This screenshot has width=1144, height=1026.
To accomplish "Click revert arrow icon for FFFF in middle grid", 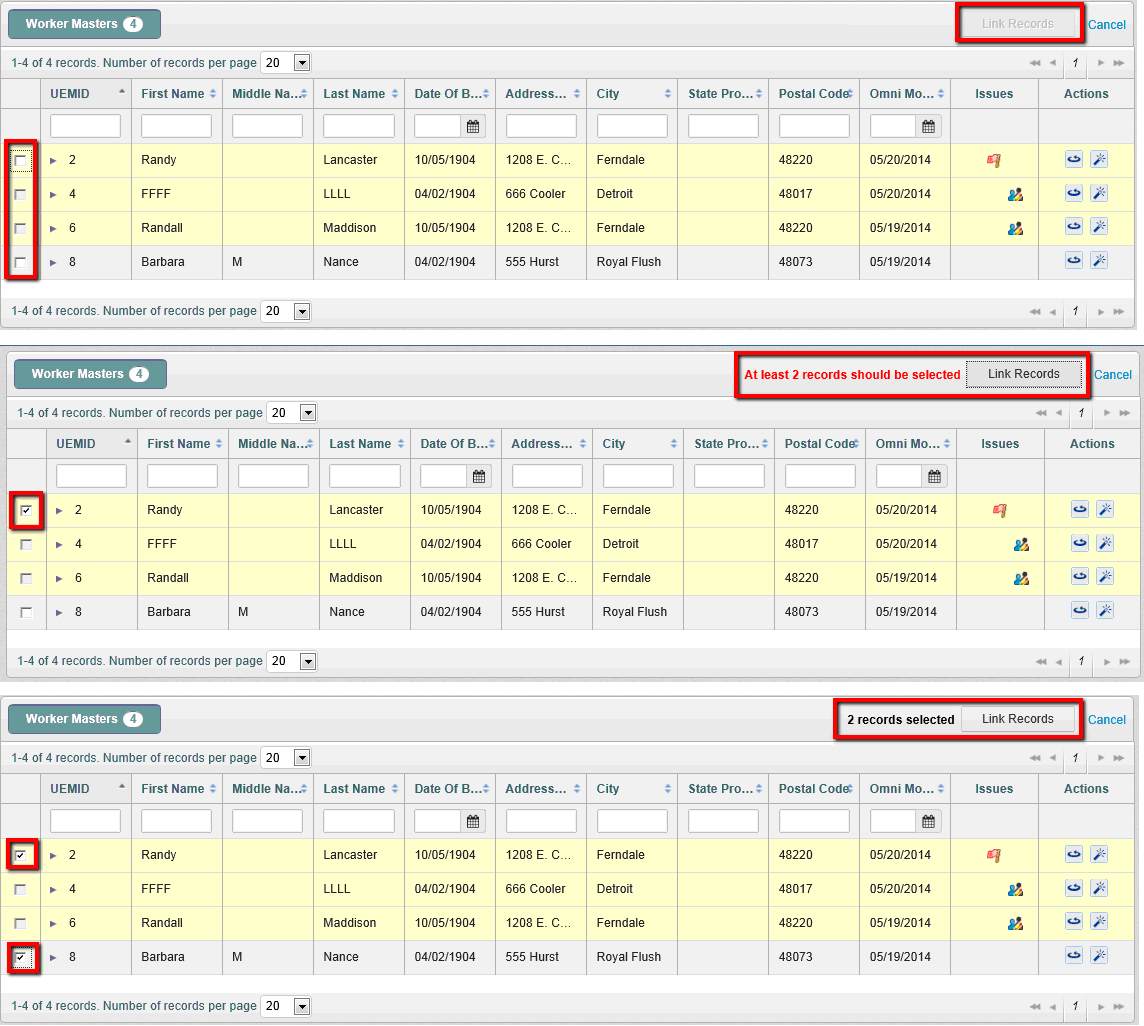I will point(1080,544).
